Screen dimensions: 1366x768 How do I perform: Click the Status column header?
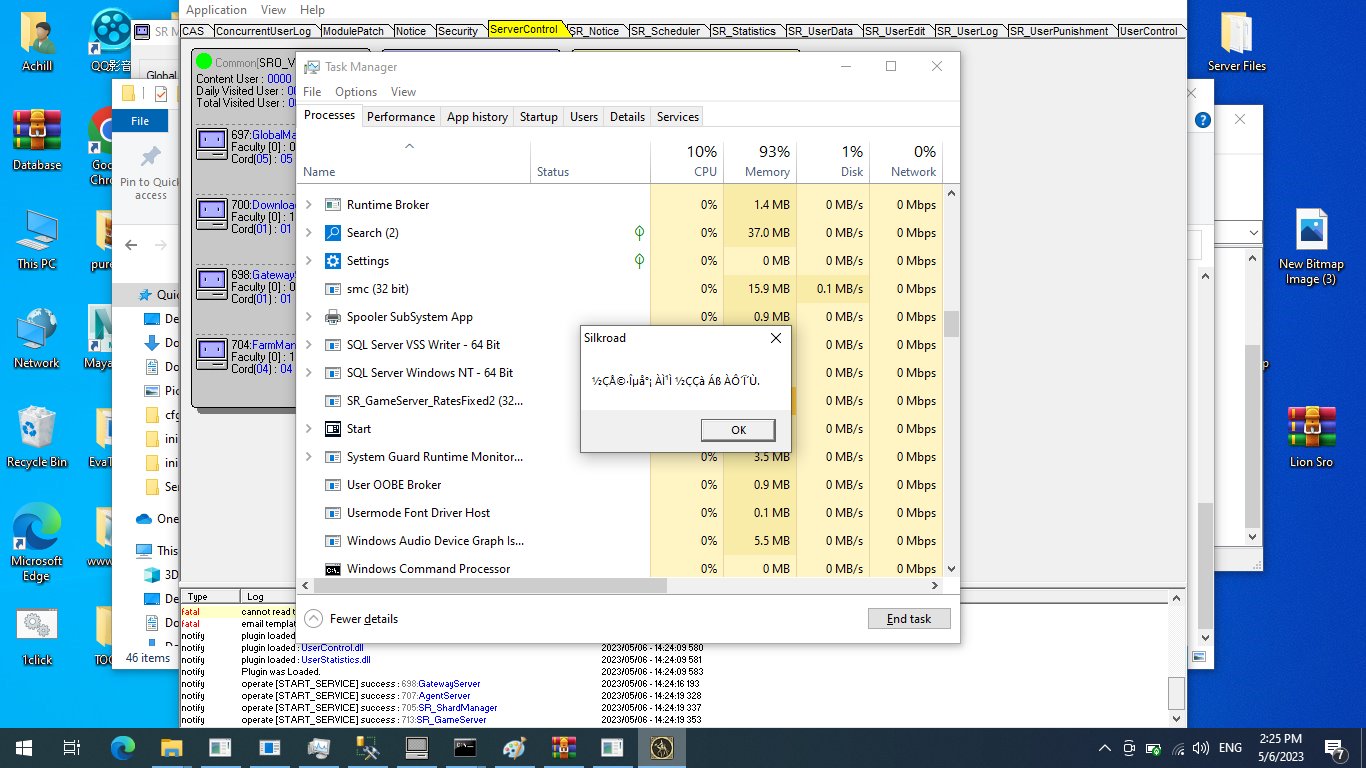(x=590, y=161)
